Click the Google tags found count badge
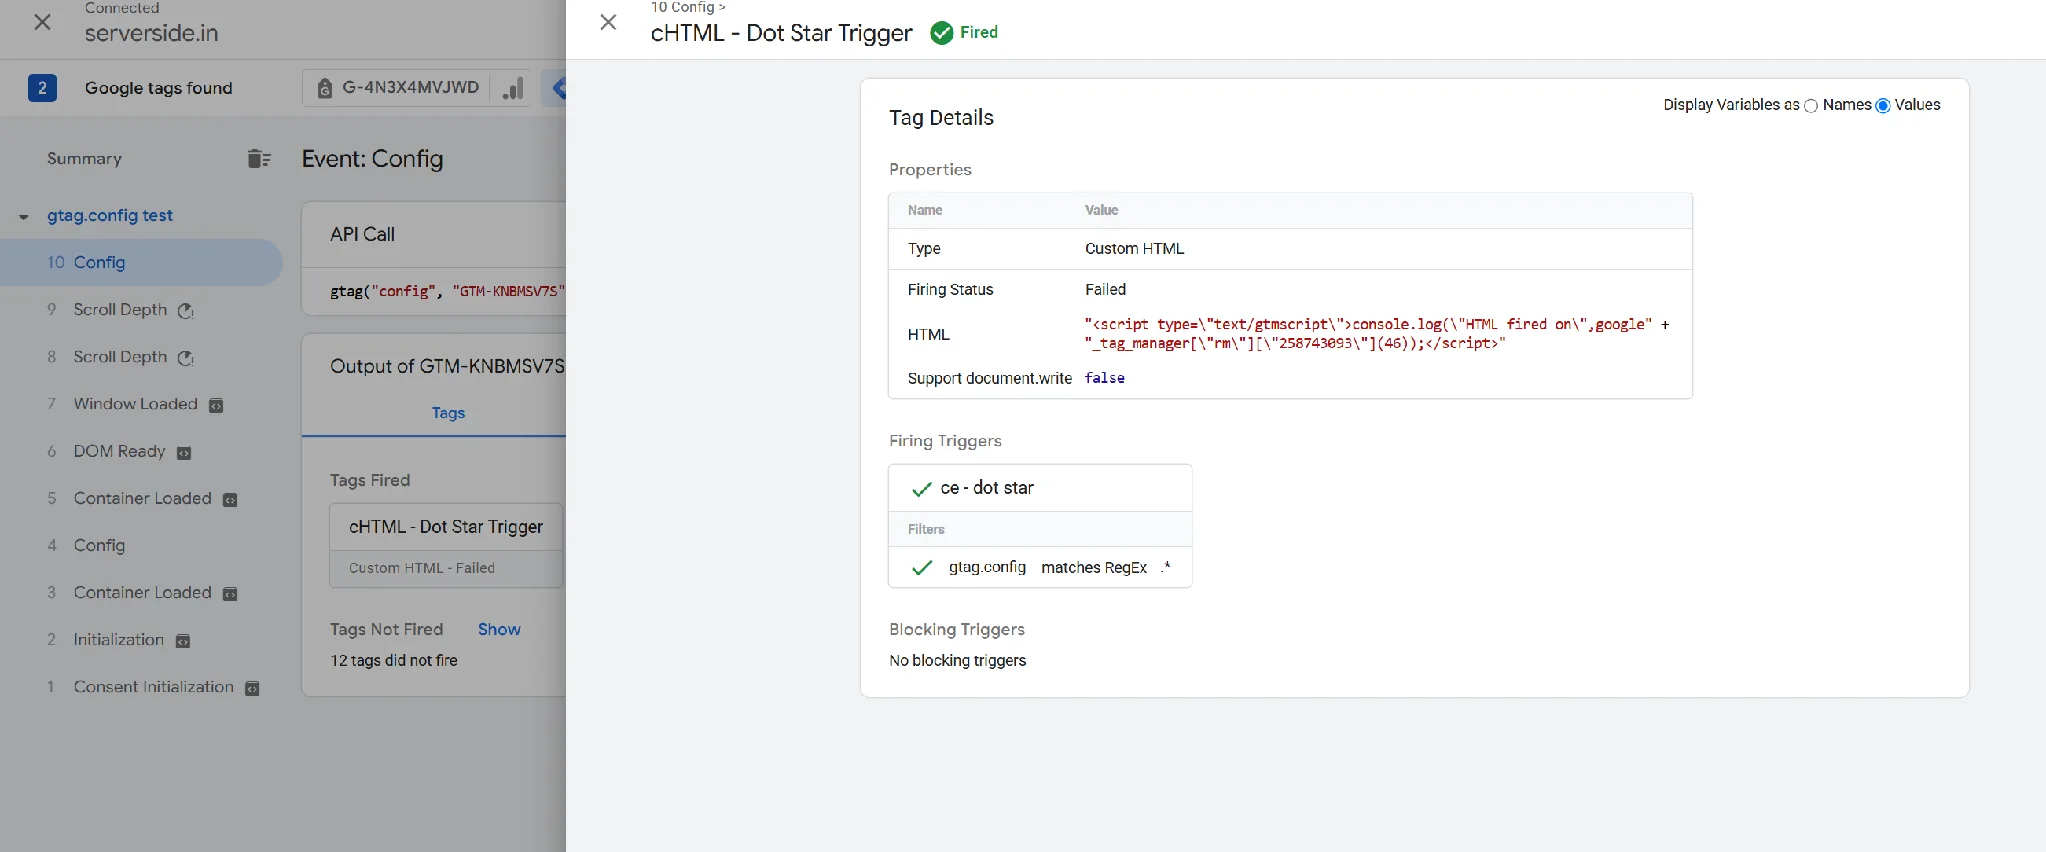 pos(42,88)
